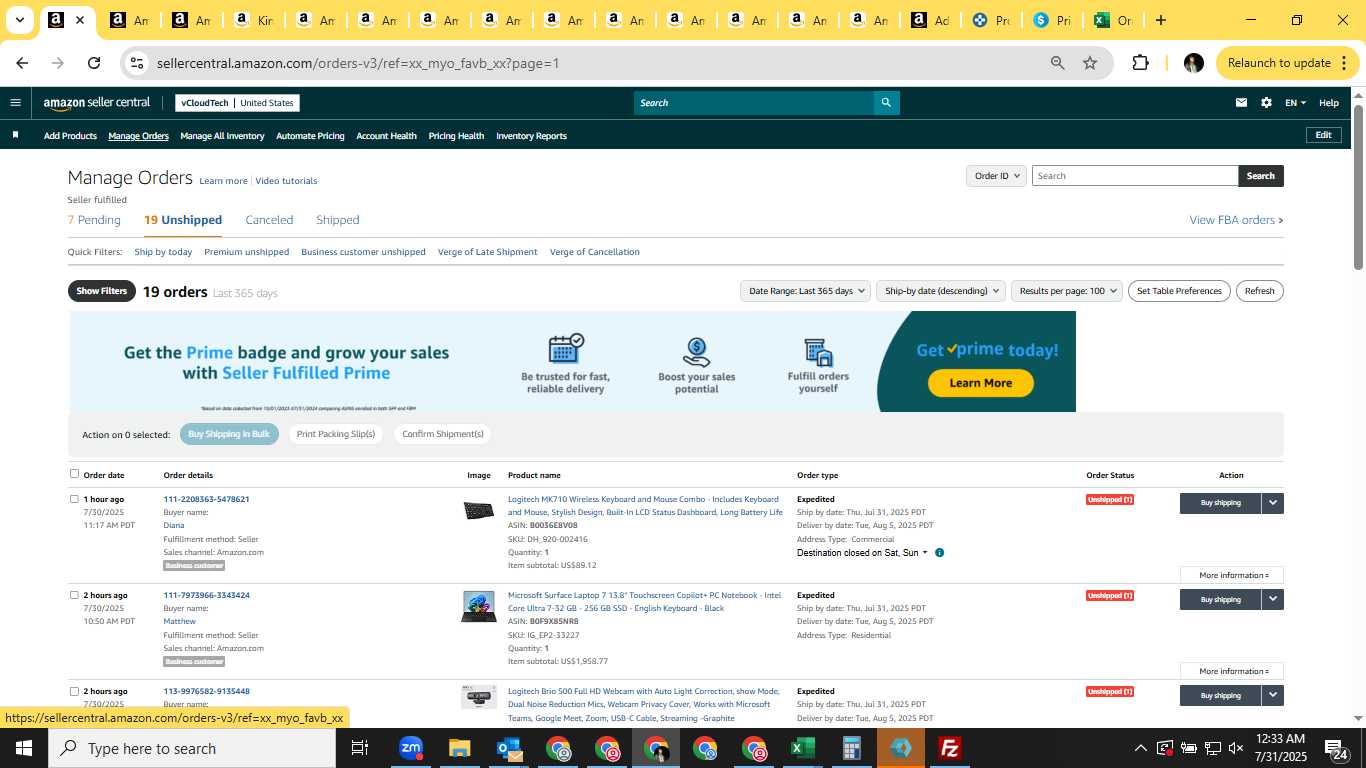Open the Account Health menu item
Image resolution: width=1366 pixels, height=768 pixels.
pos(386,136)
